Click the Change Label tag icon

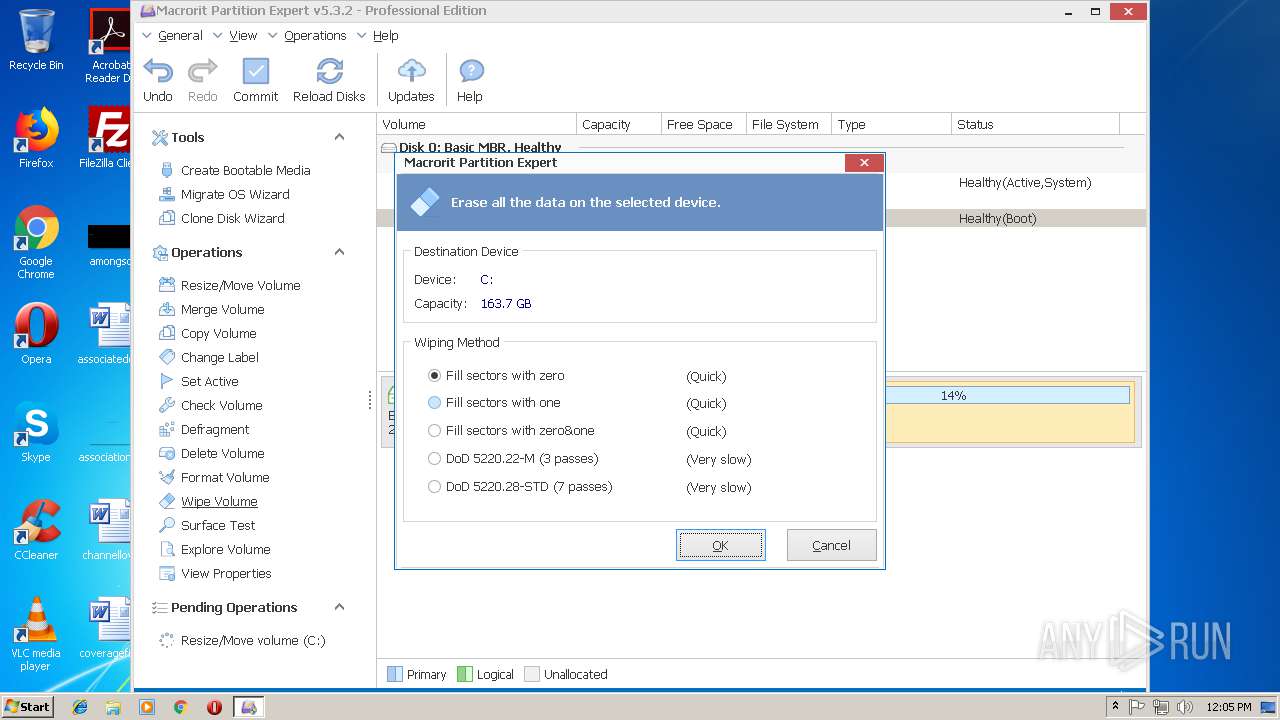(x=167, y=357)
